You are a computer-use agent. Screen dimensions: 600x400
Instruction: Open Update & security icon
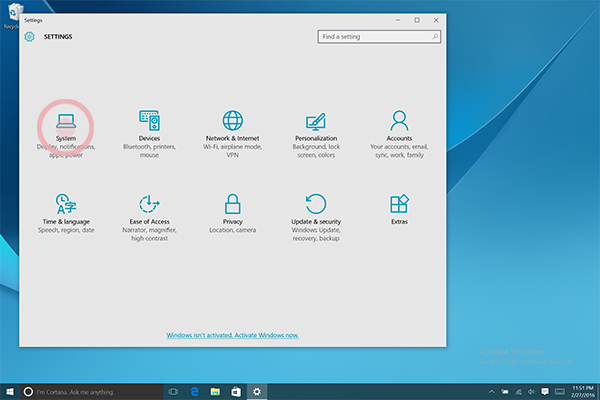[316, 204]
